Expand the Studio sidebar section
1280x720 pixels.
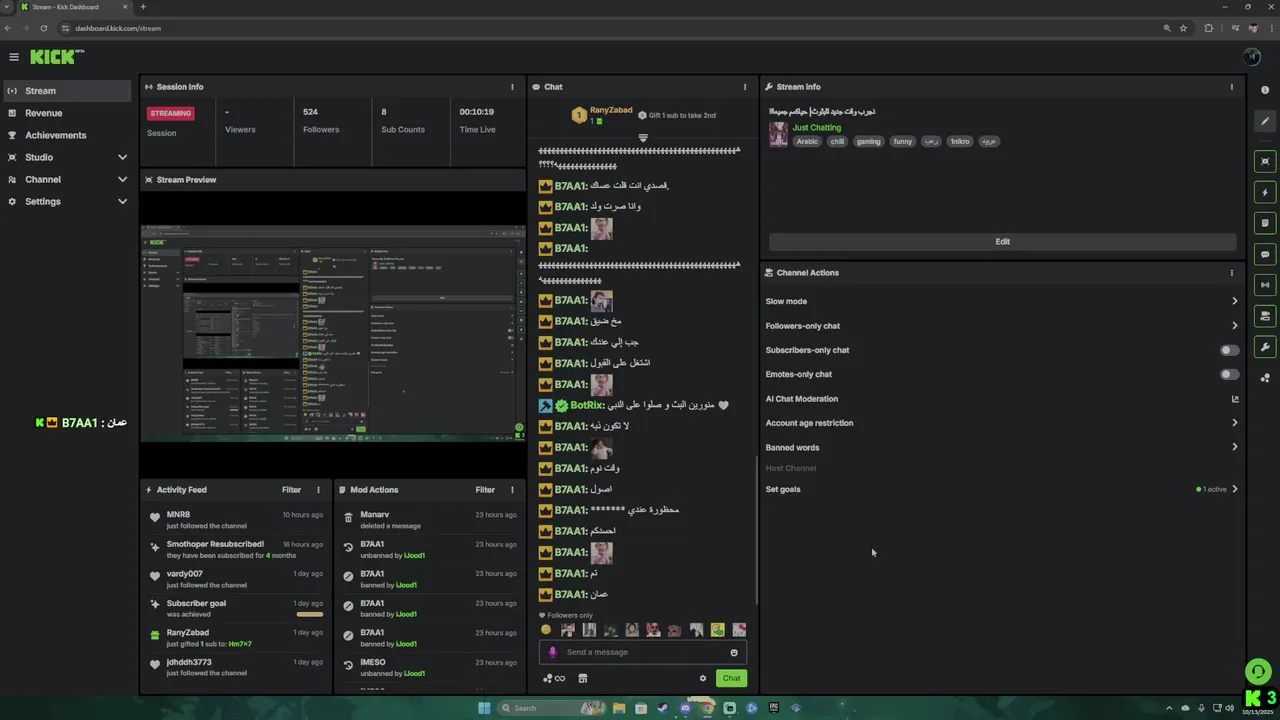click(x=122, y=157)
